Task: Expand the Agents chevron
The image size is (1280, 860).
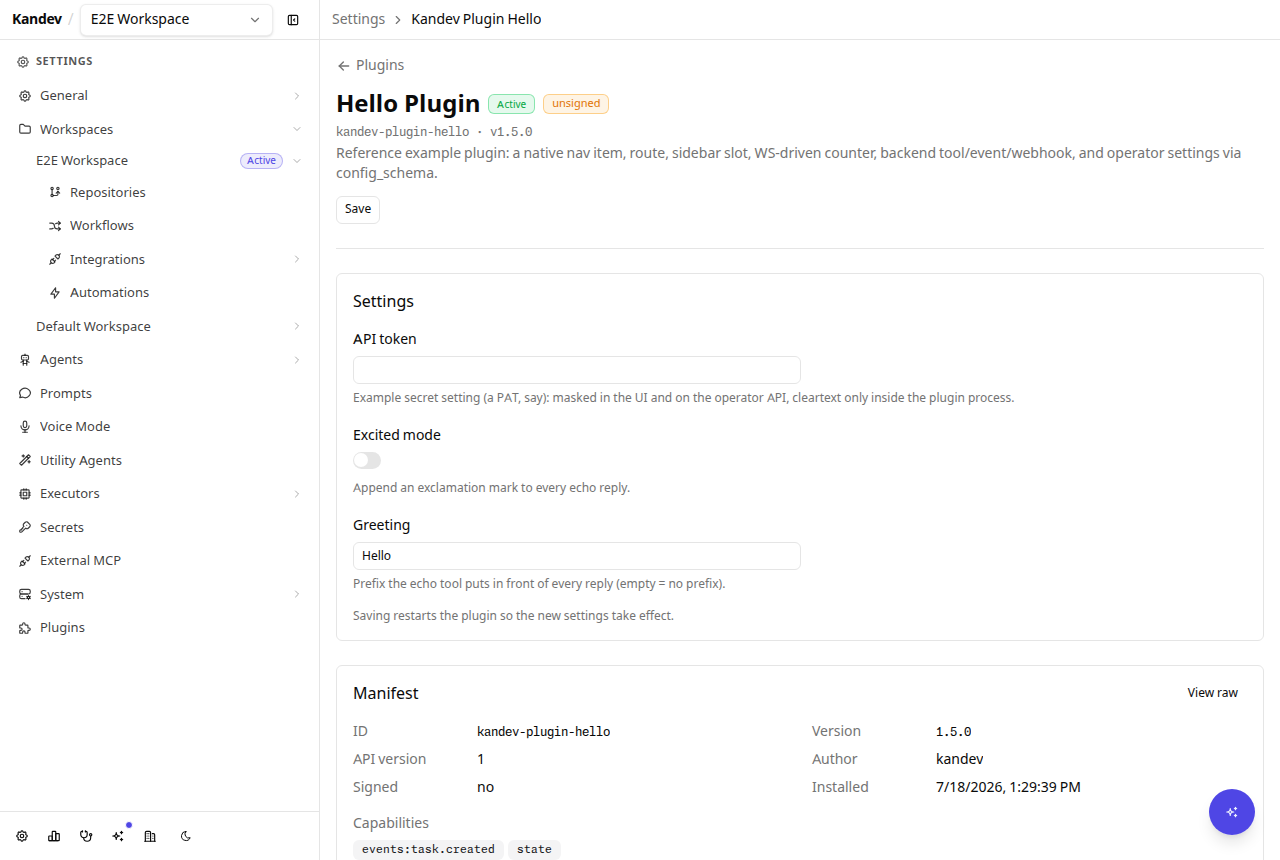Action: 297,360
